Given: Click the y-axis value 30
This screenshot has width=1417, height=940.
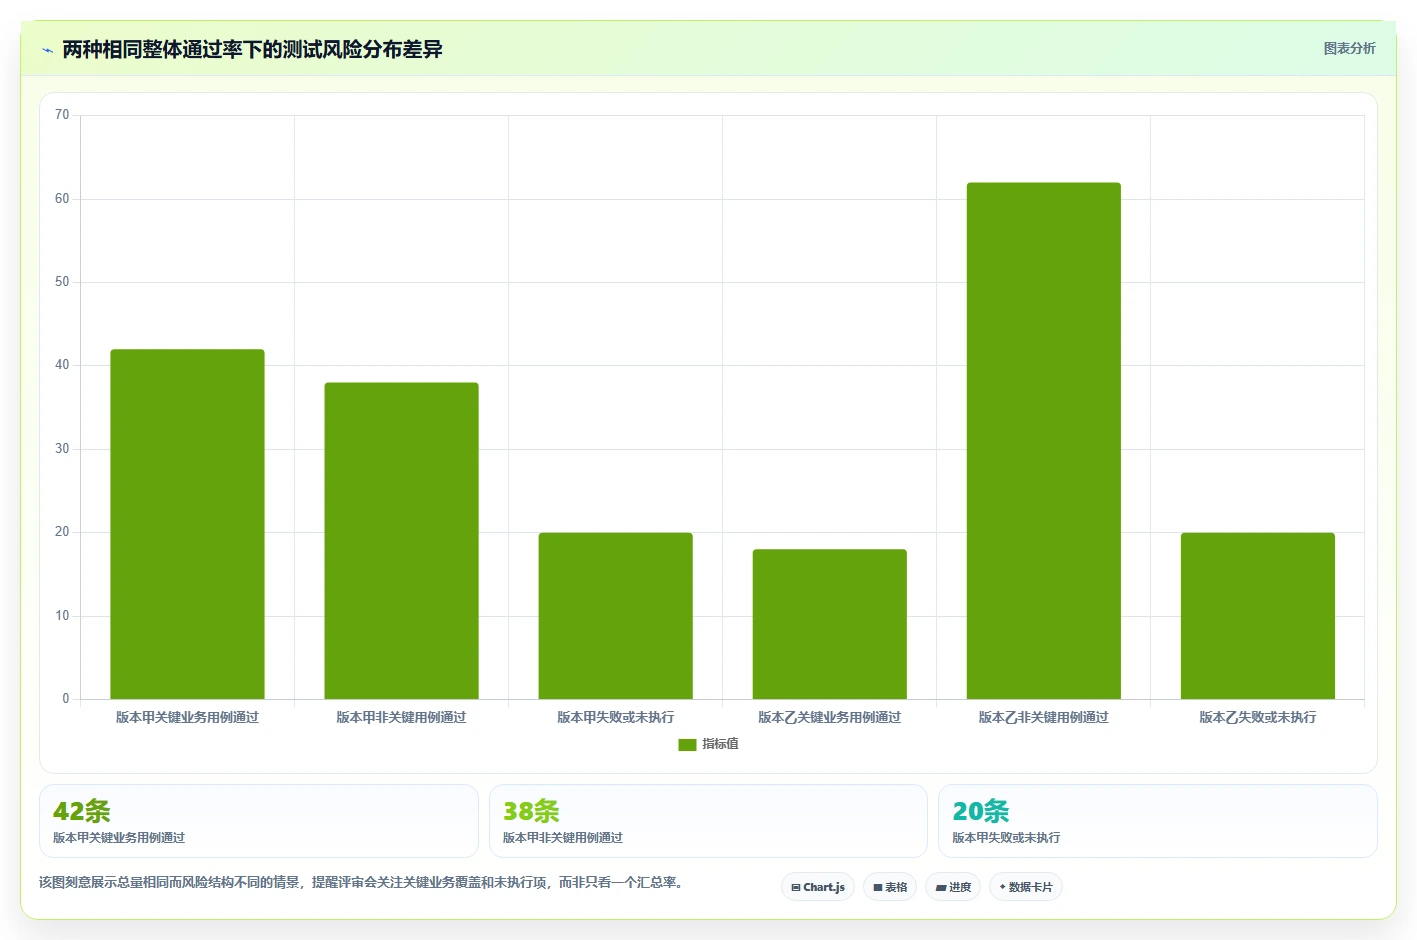Looking at the screenshot, I should click(62, 449).
